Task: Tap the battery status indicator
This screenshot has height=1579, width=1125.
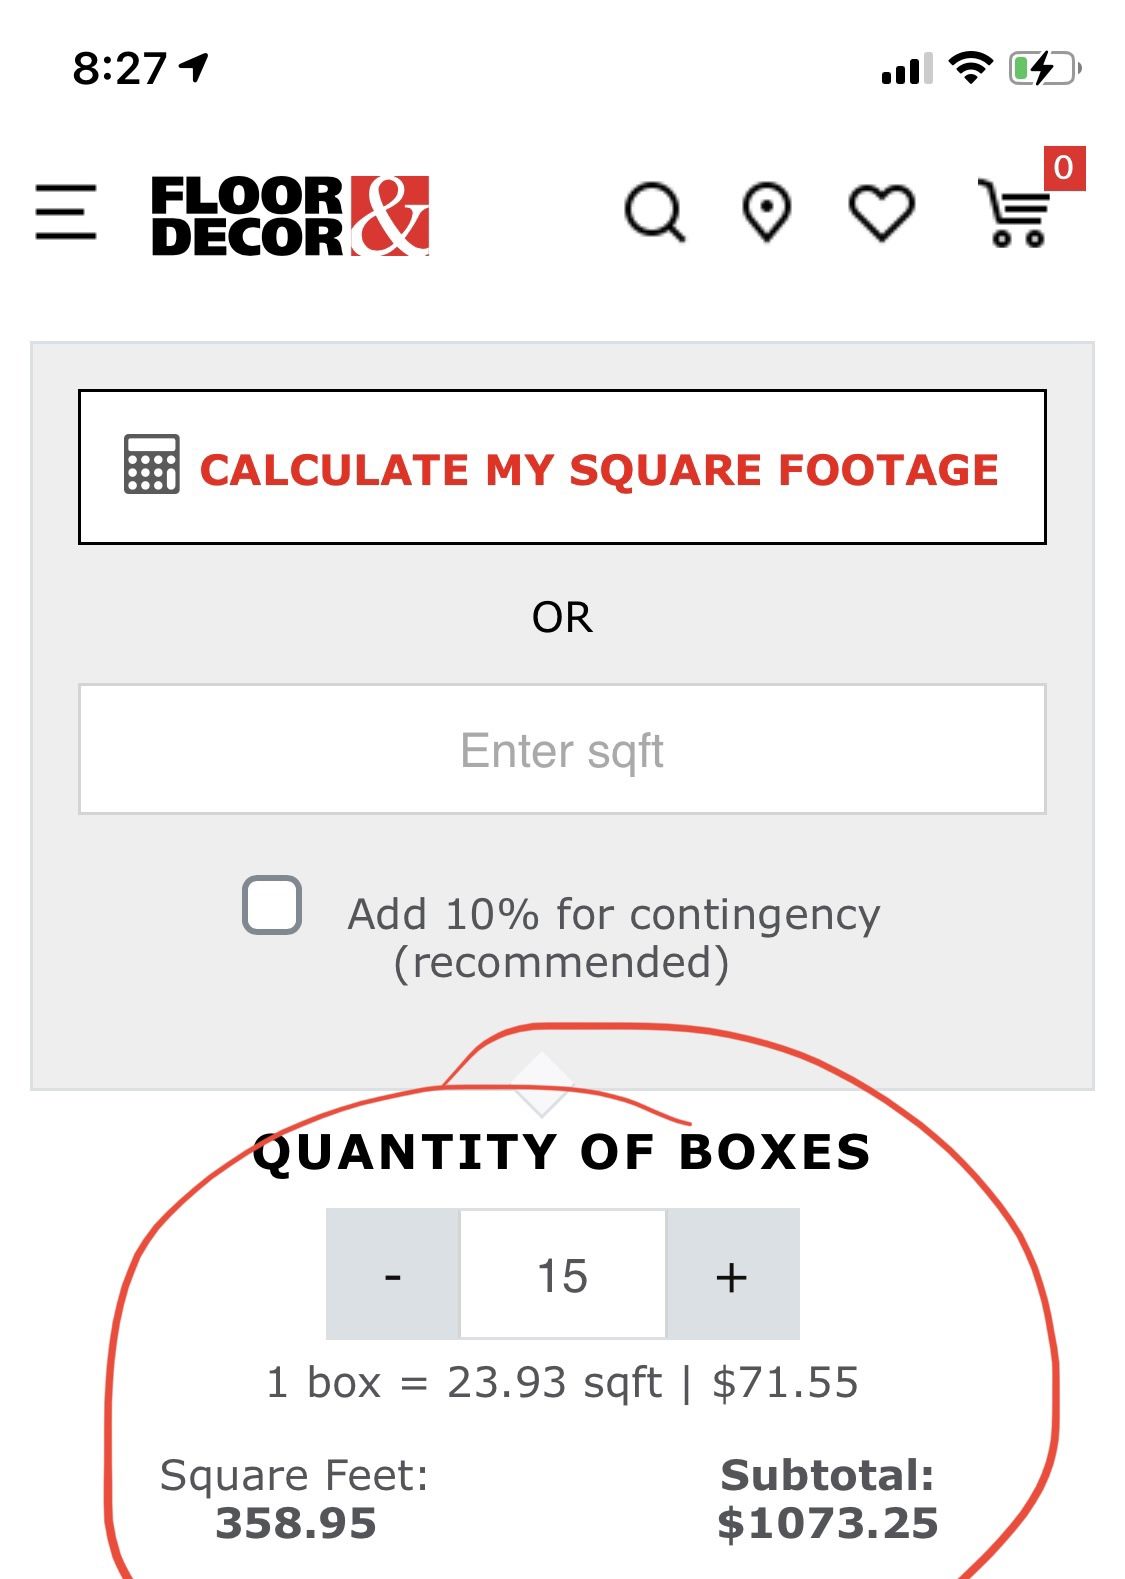Action: point(1045,69)
